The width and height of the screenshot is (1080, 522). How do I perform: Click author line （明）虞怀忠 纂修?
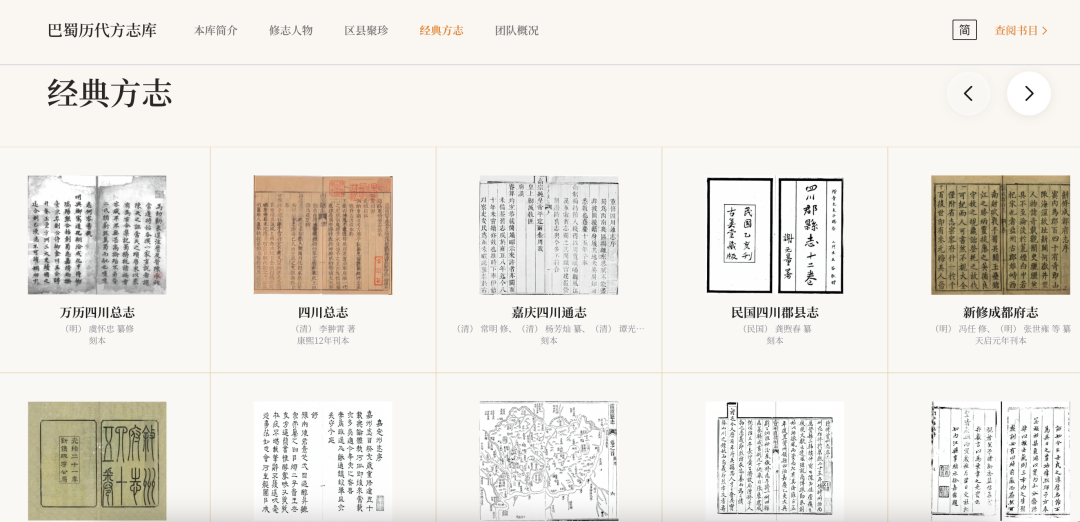point(97,329)
